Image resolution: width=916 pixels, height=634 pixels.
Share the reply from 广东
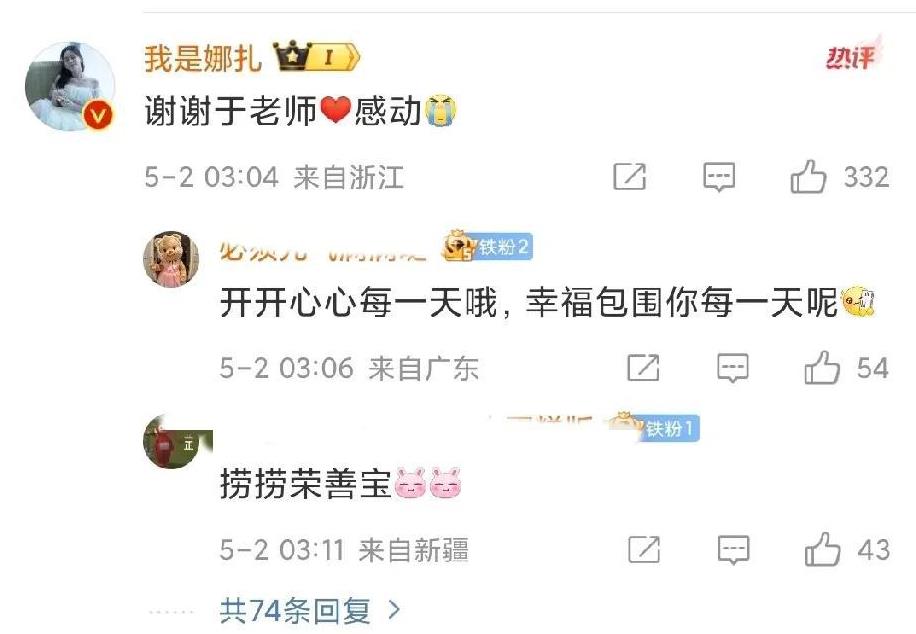click(x=643, y=368)
